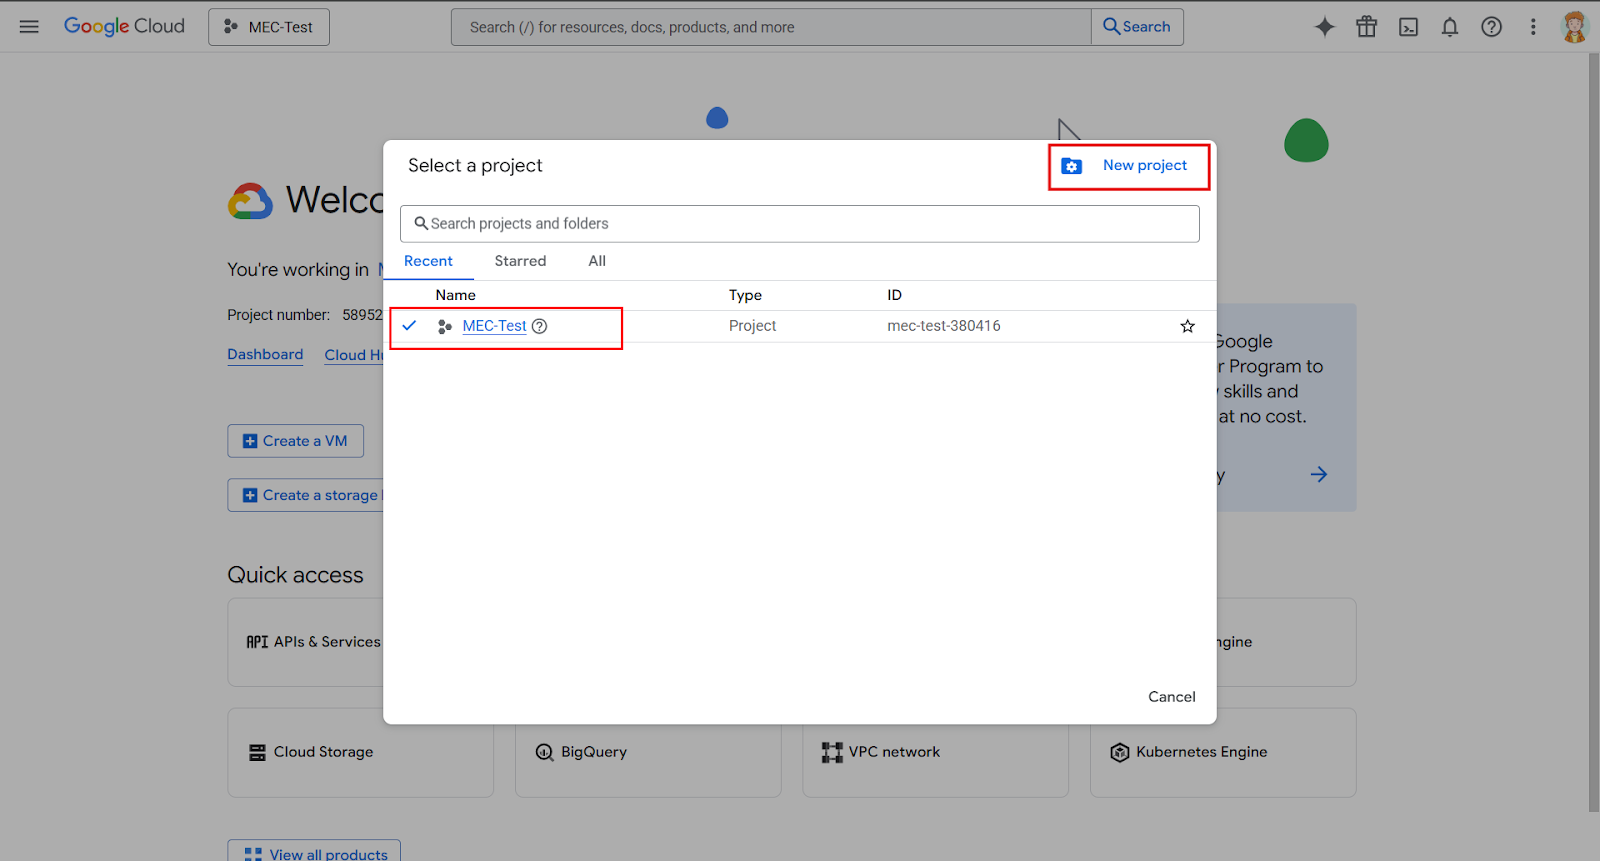The height and width of the screenshot is (861, 1600).
Task: Cancel the project selection dialog
Action: click(1171, 697)
